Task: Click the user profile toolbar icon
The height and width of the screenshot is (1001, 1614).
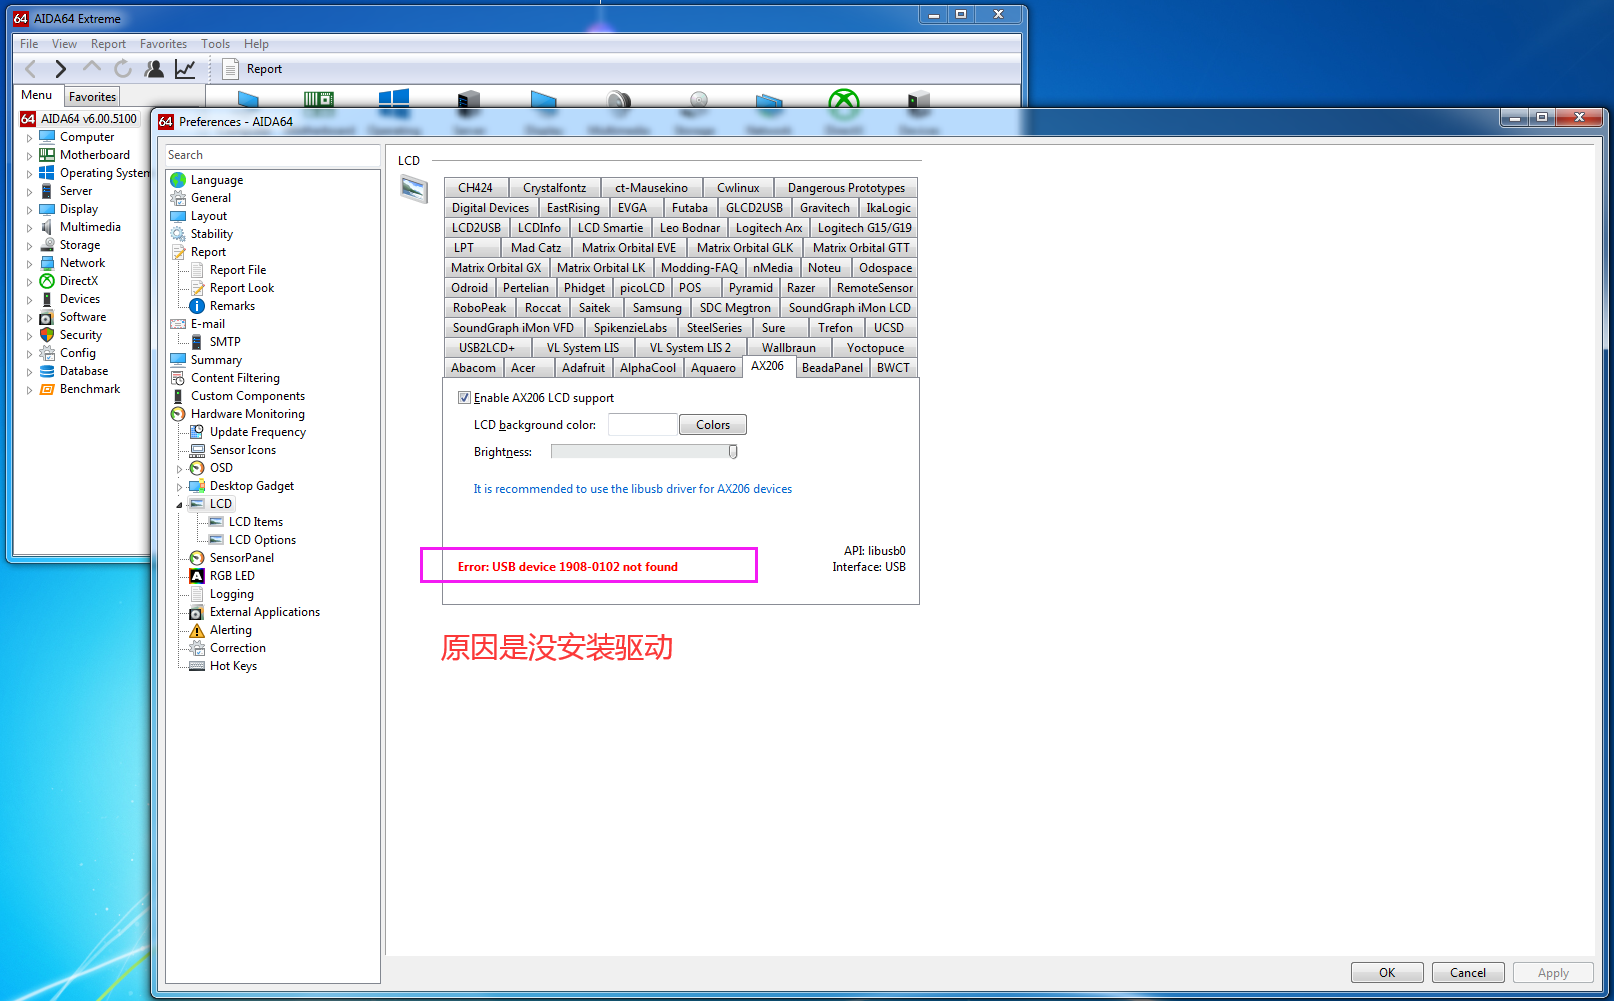Action: [x=154, y=69]
